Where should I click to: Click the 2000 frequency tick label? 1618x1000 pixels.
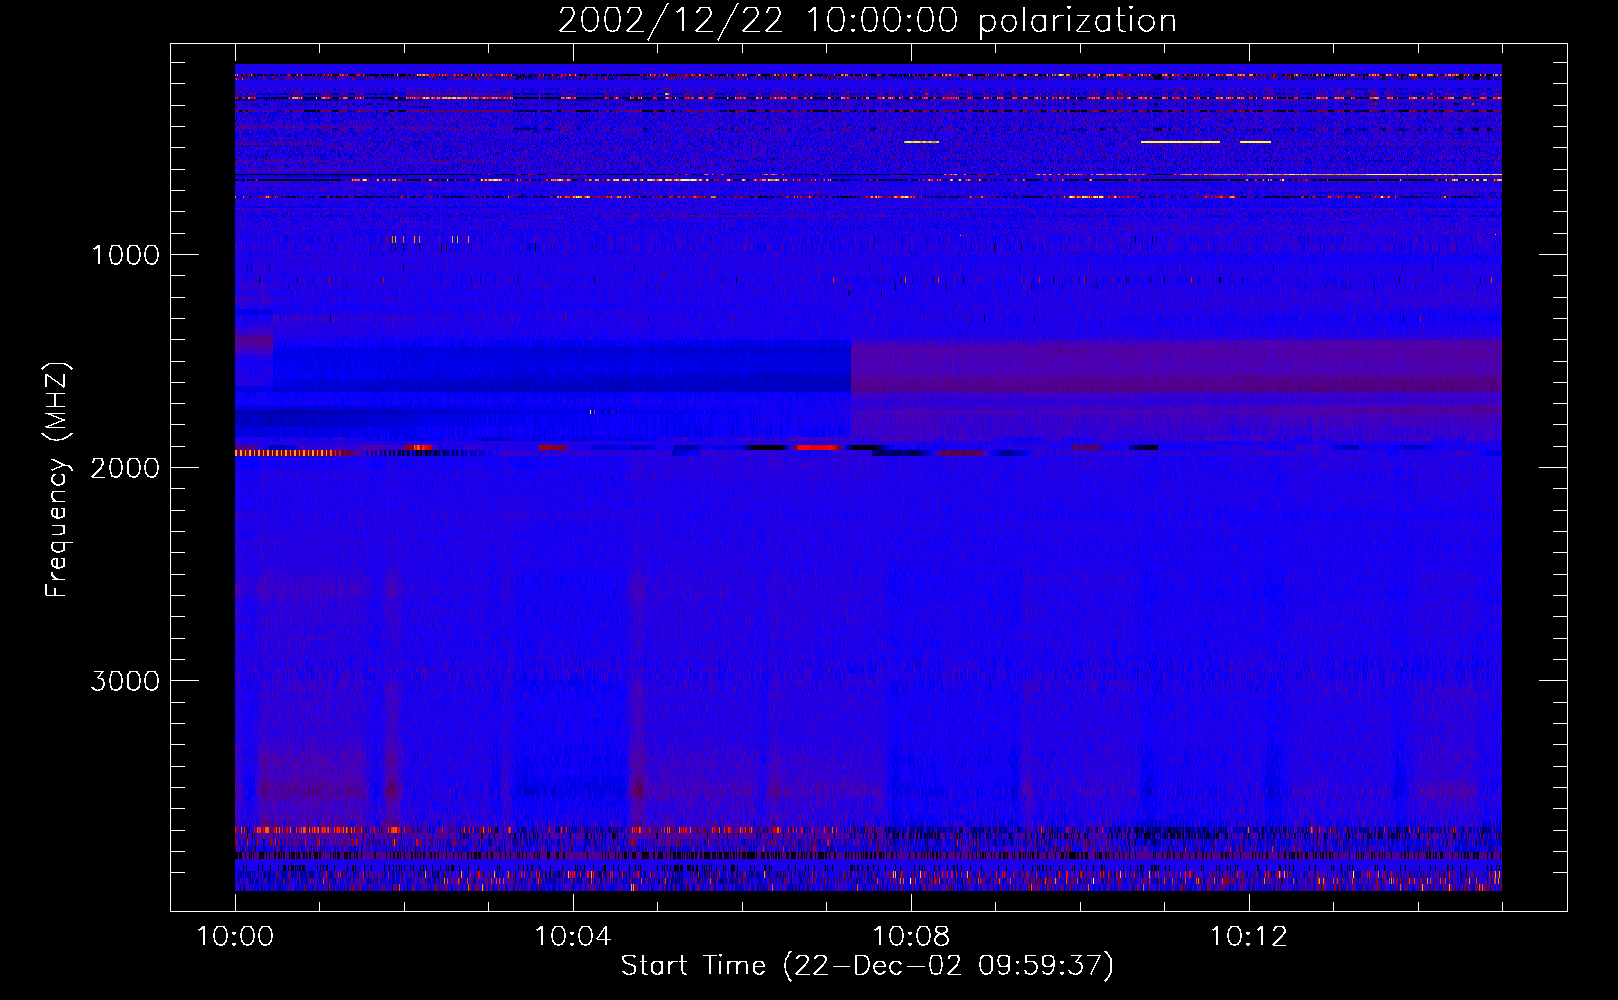125,468
